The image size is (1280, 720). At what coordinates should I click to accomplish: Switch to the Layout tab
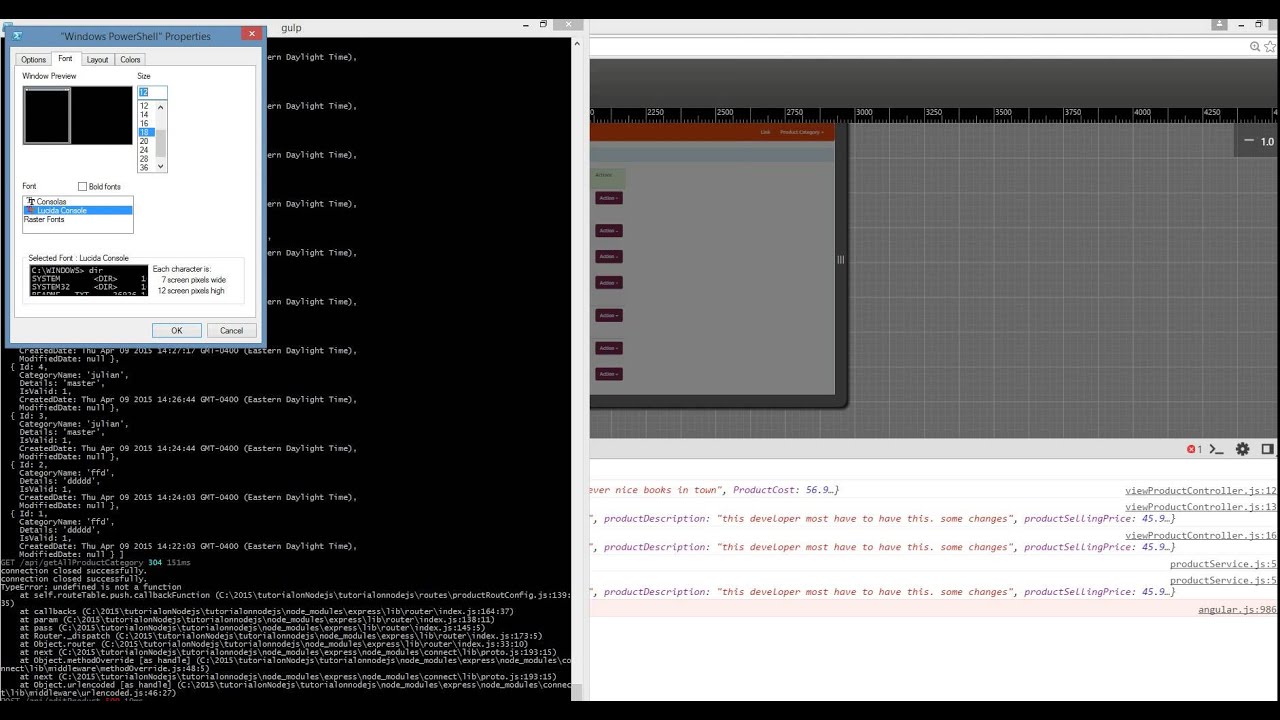97,60
